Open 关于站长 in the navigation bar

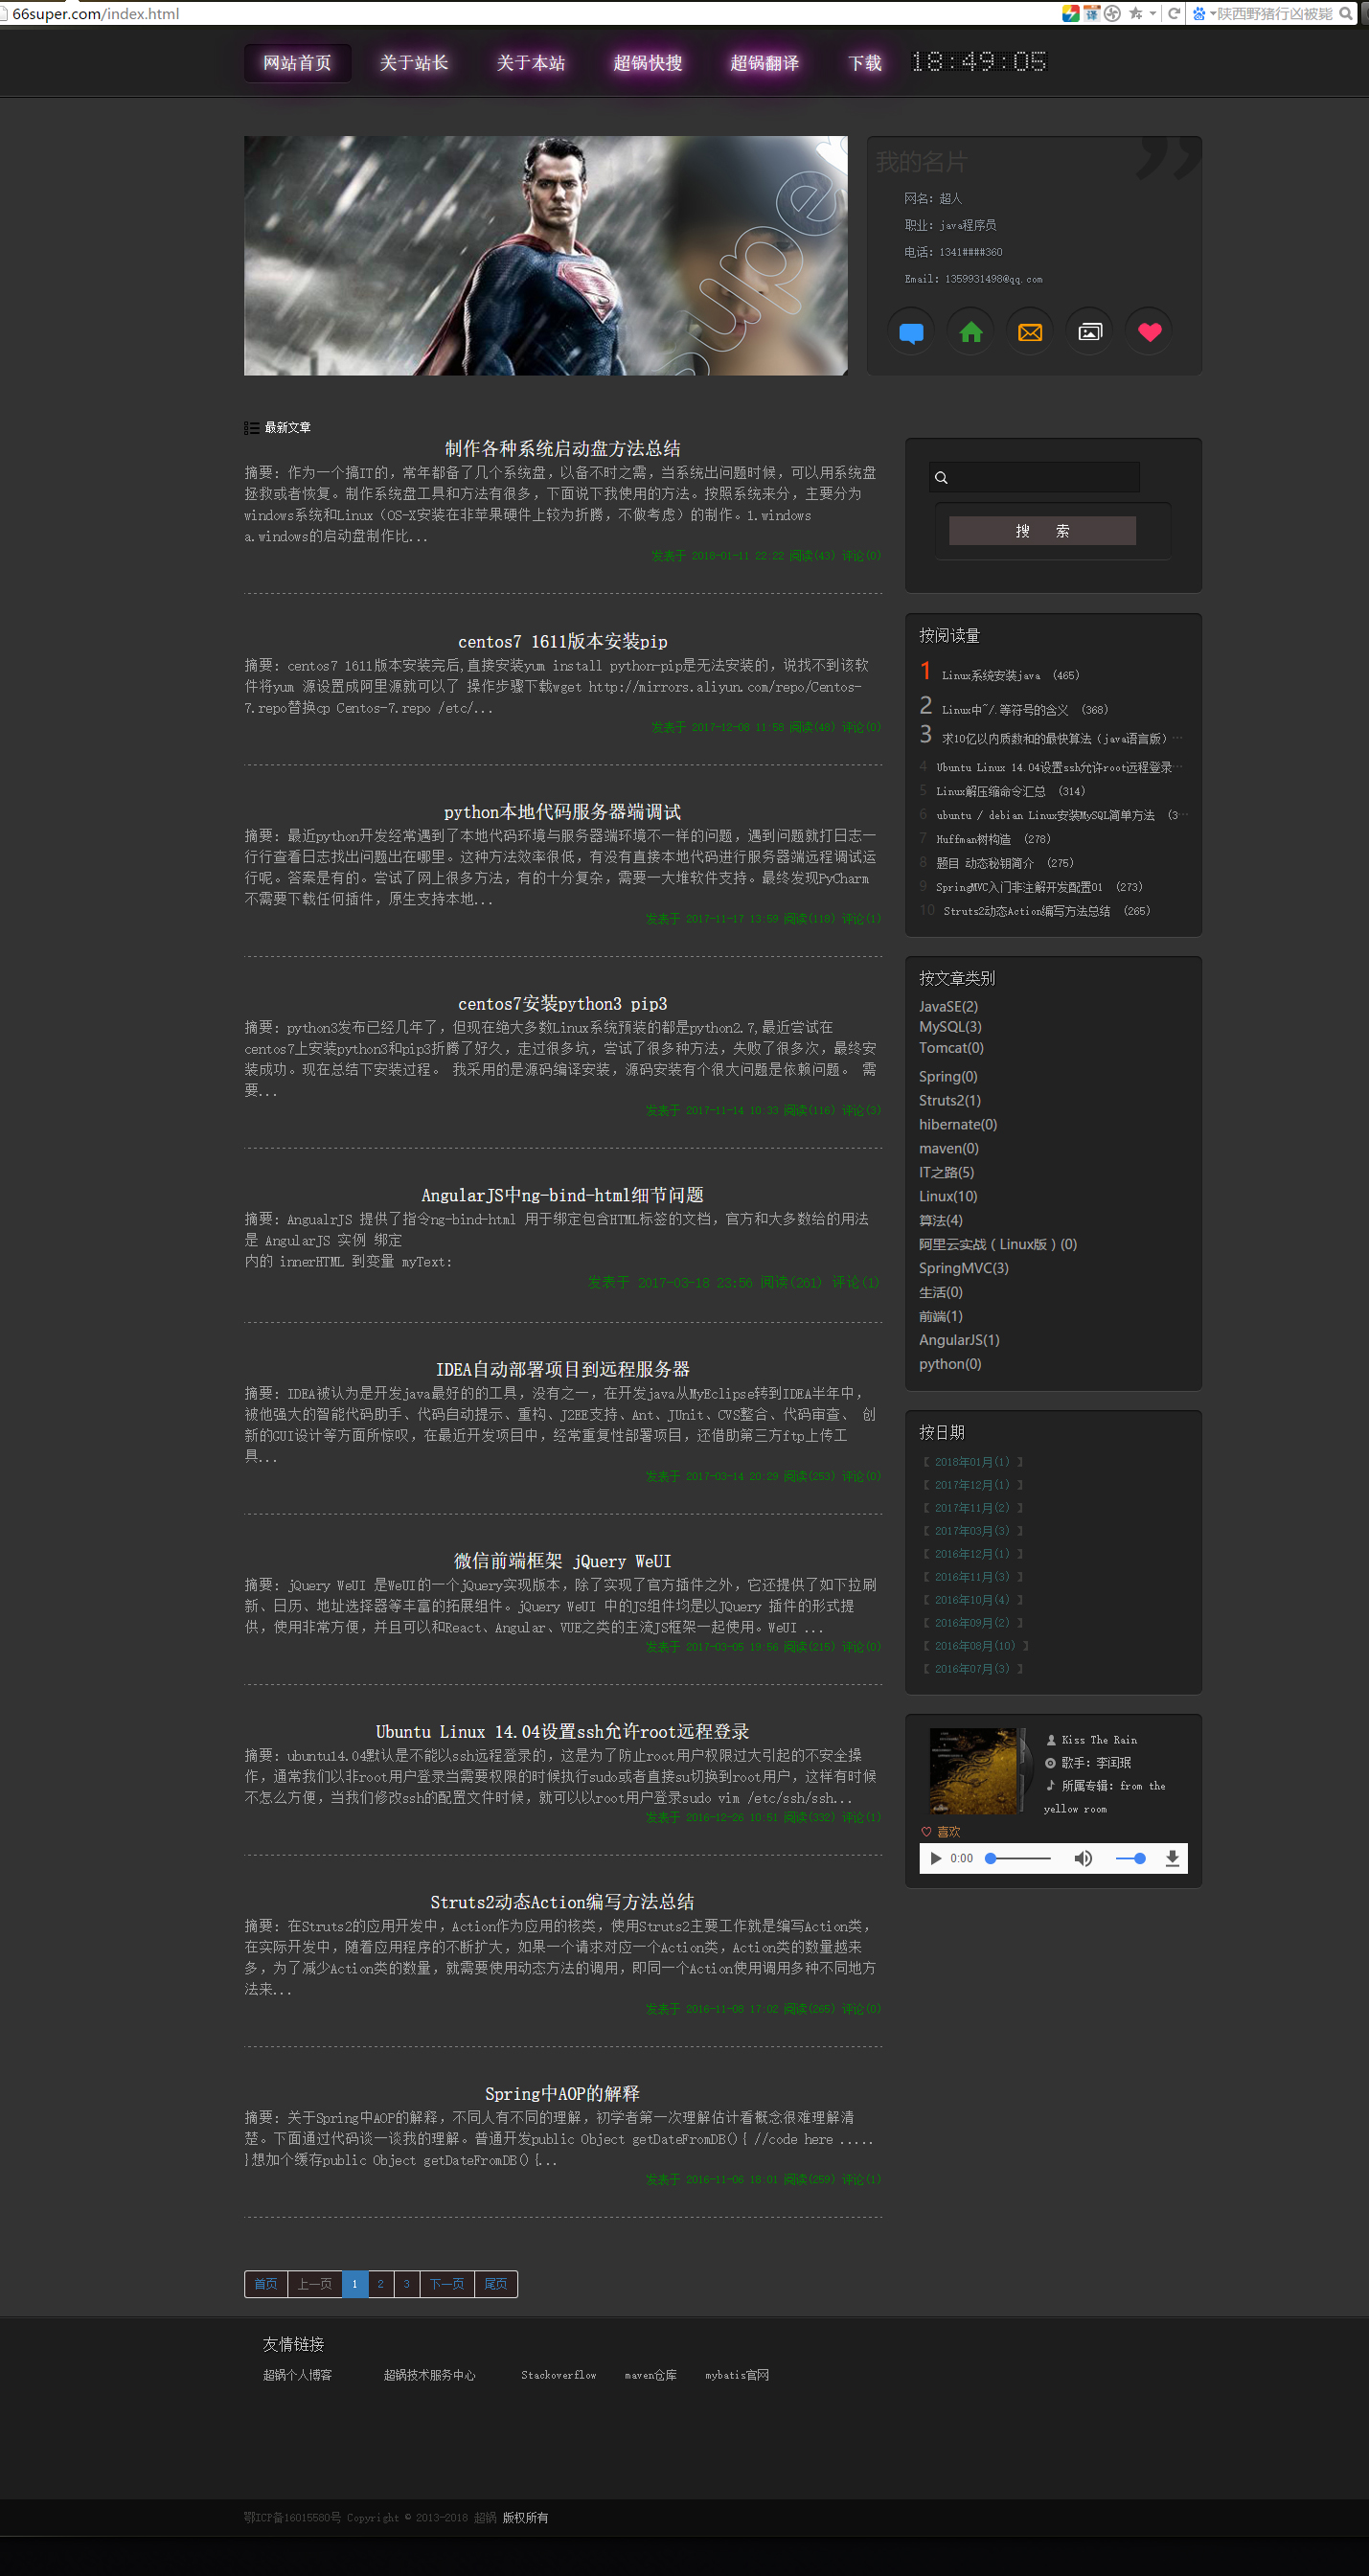(414, 63)
